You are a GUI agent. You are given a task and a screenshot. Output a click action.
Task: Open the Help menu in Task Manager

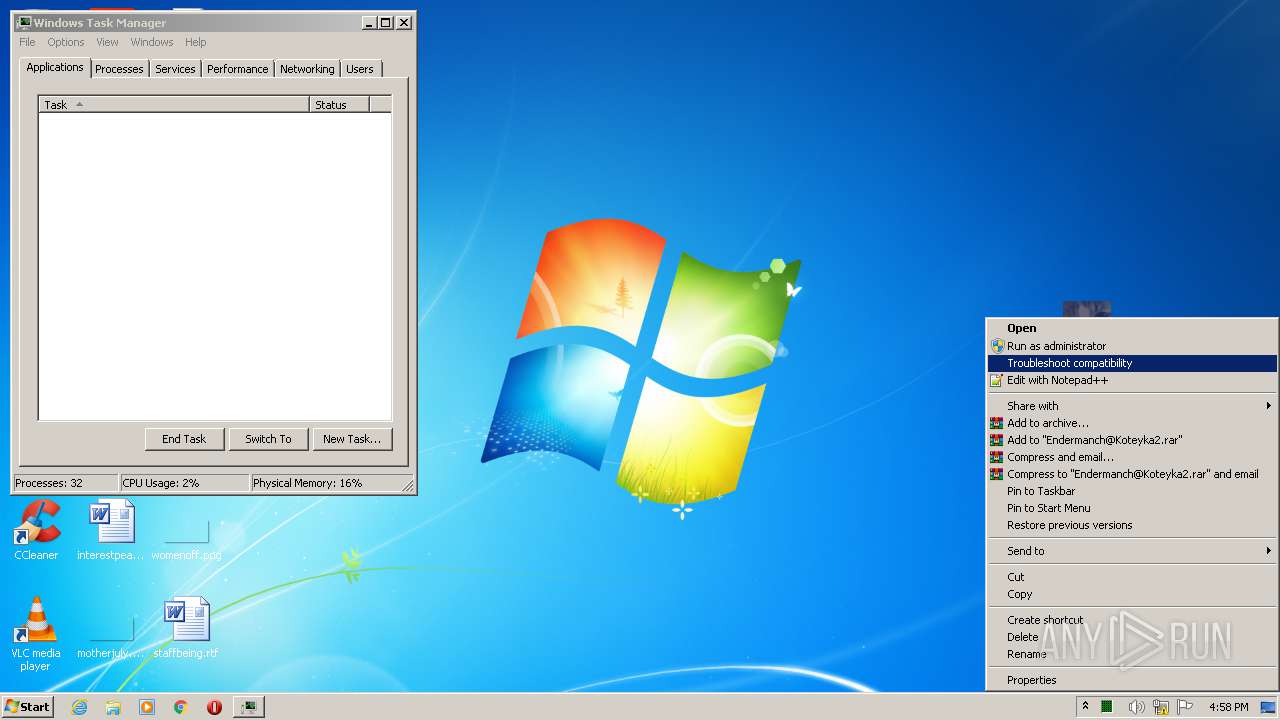(196, 42)
